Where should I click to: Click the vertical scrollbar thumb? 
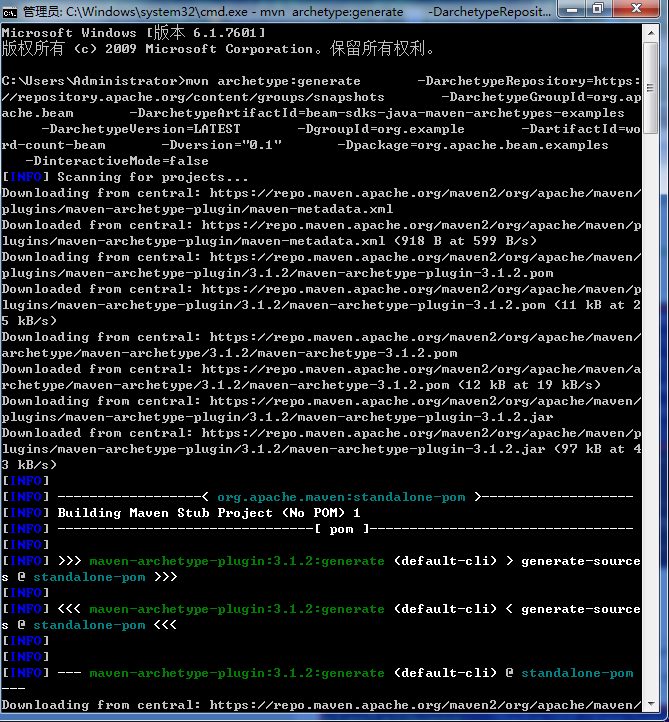pos(651,88)
